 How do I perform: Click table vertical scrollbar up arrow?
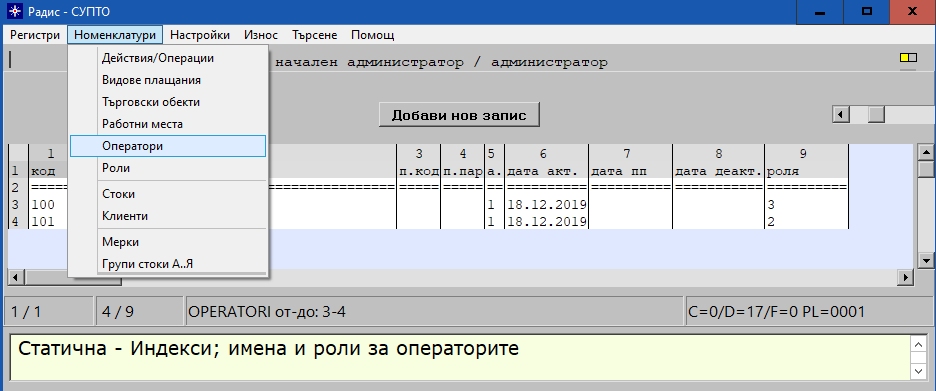point(925,152)
